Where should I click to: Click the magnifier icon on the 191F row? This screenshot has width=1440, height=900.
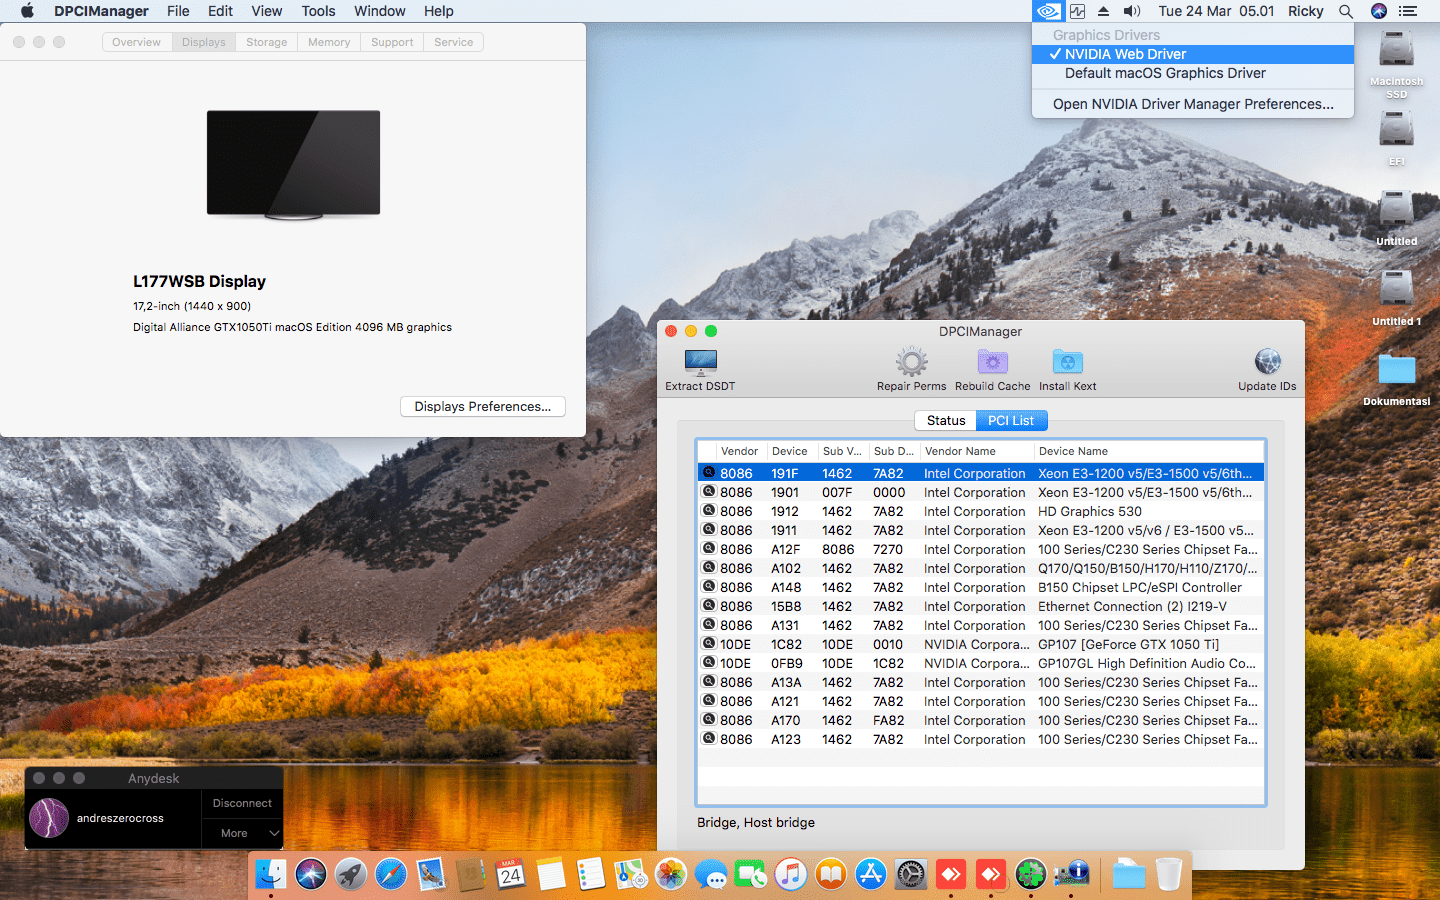(x=709, y=473)
